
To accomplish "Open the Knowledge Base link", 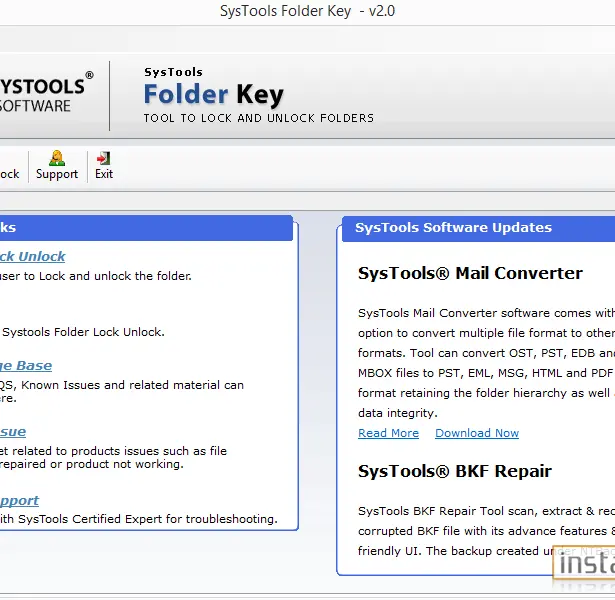I will (26, 365).
